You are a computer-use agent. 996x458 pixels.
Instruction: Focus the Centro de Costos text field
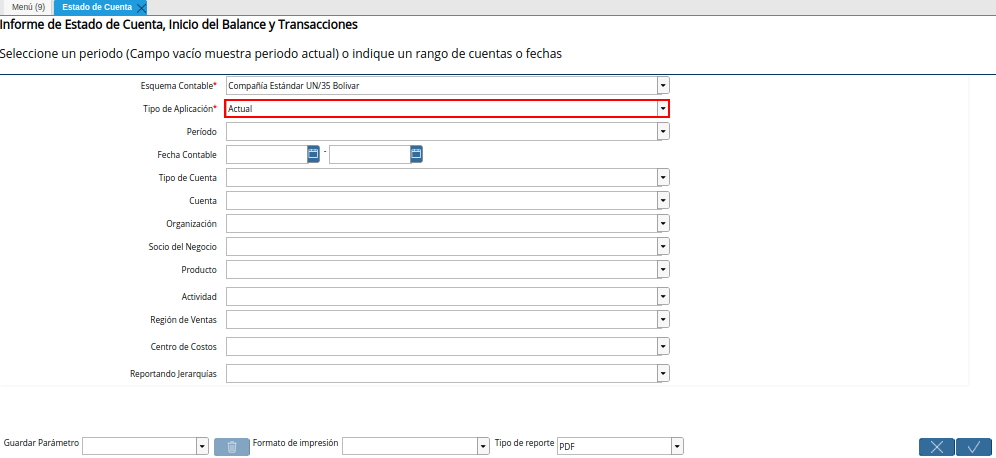click(441, 347)
